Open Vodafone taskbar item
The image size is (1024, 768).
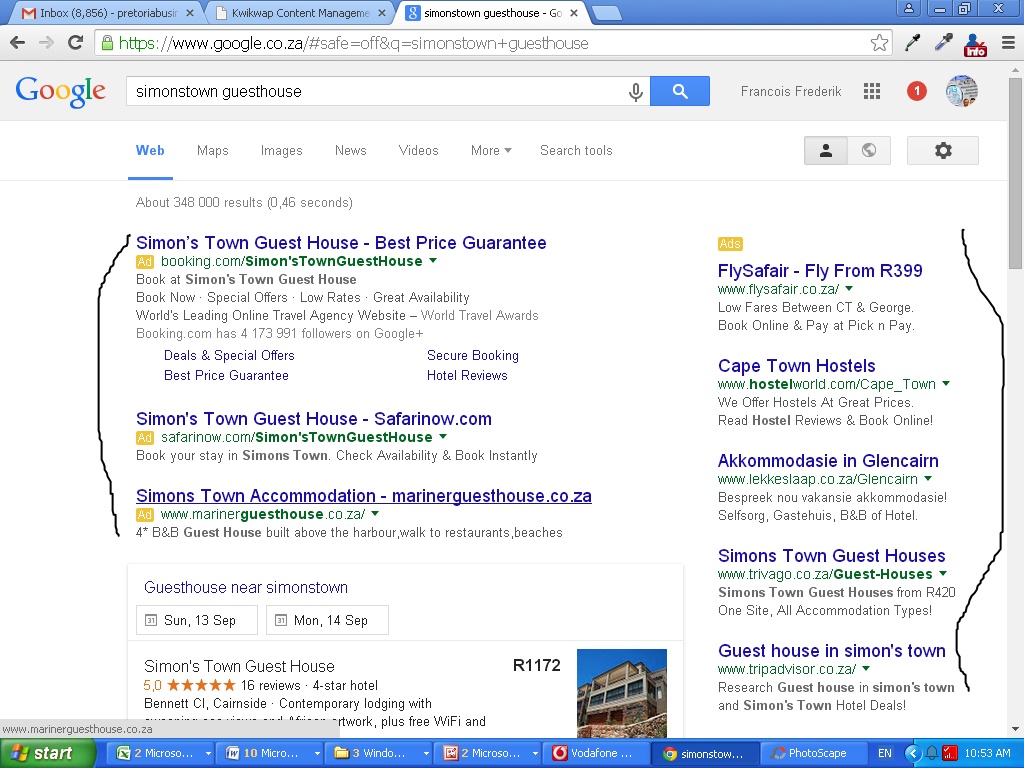coord(598,753)
